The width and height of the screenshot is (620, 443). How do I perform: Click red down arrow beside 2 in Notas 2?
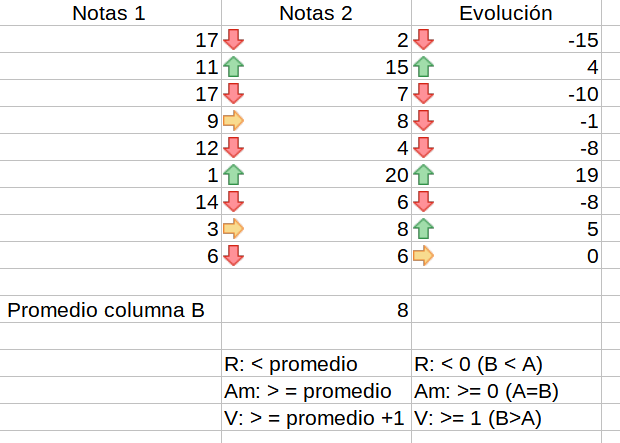[x=233, y=40]
